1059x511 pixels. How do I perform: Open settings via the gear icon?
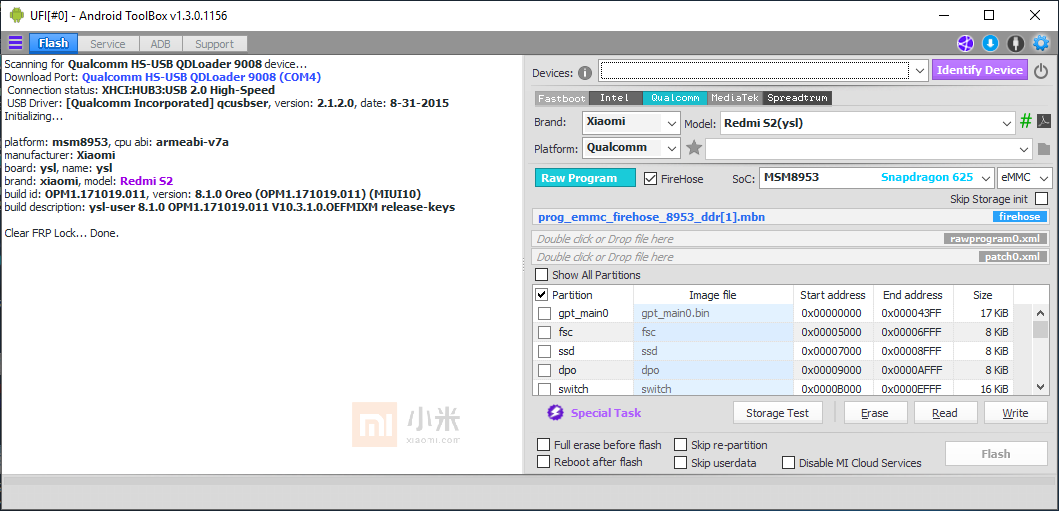1041,44
